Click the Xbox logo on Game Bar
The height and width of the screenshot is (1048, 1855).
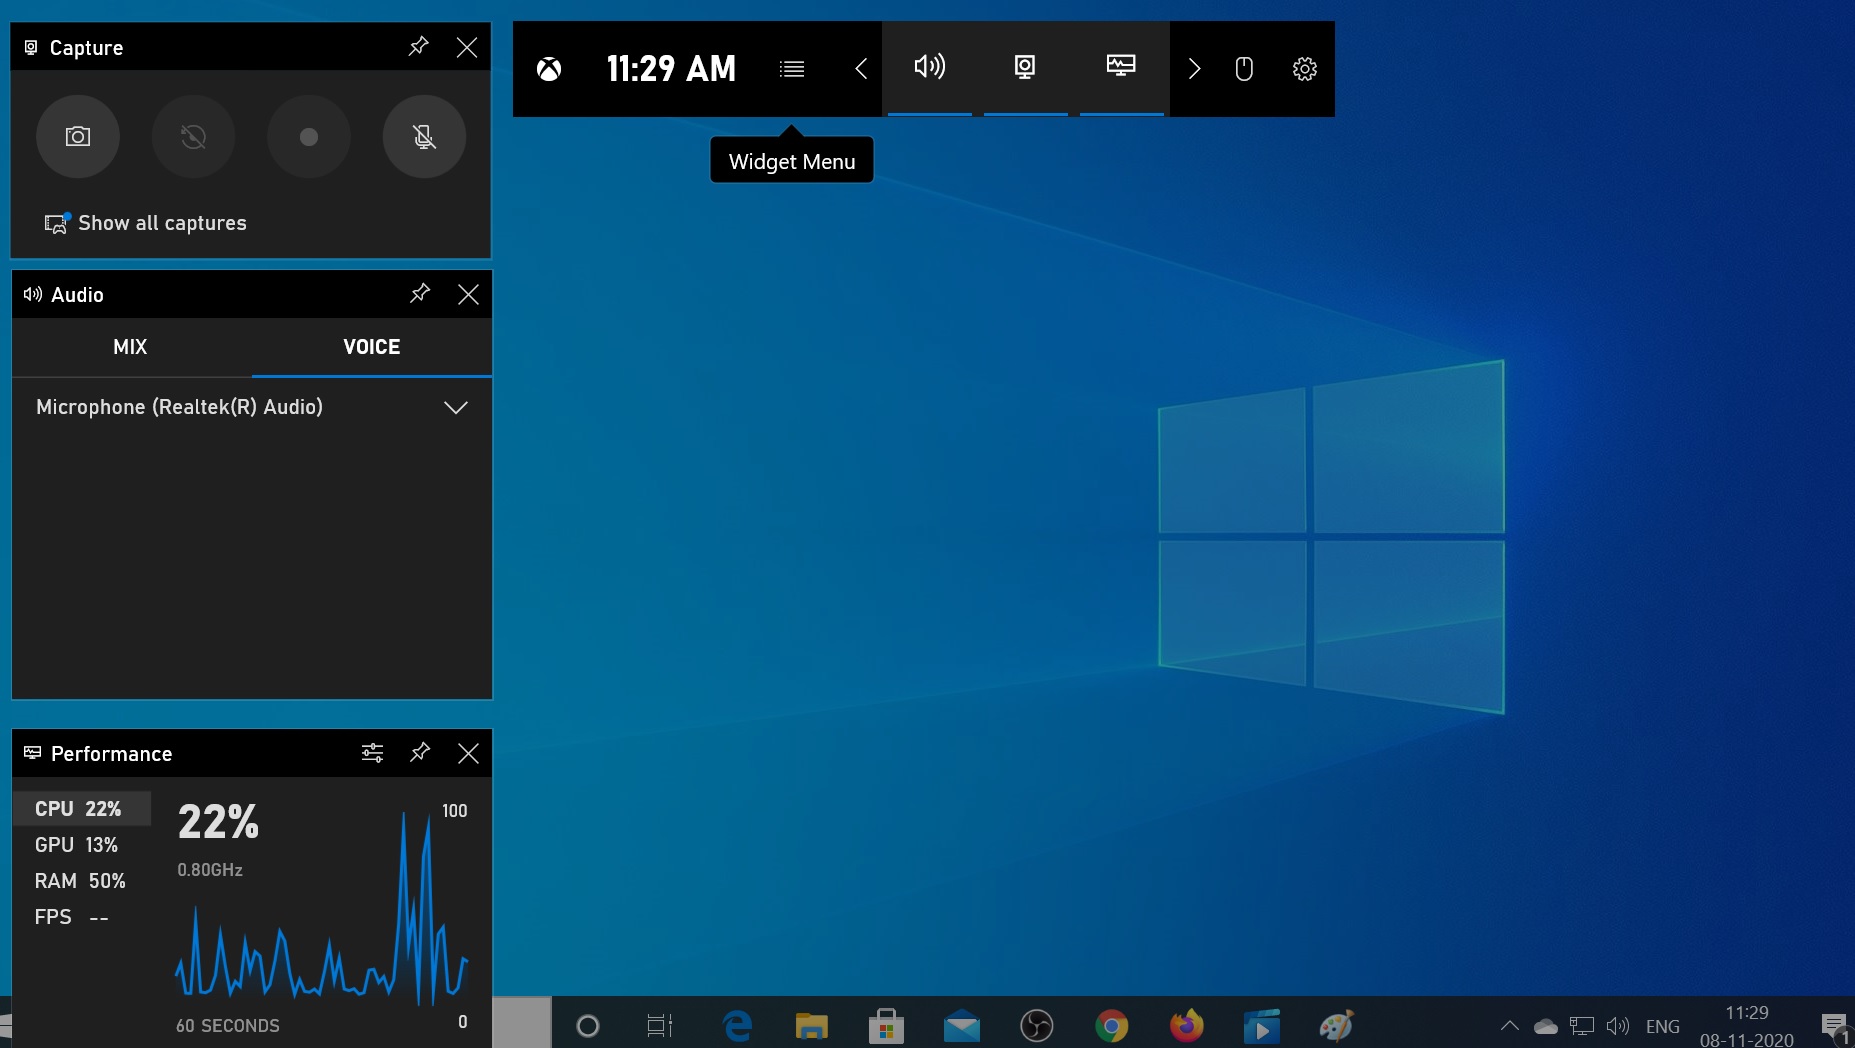(x=549, y=69)
